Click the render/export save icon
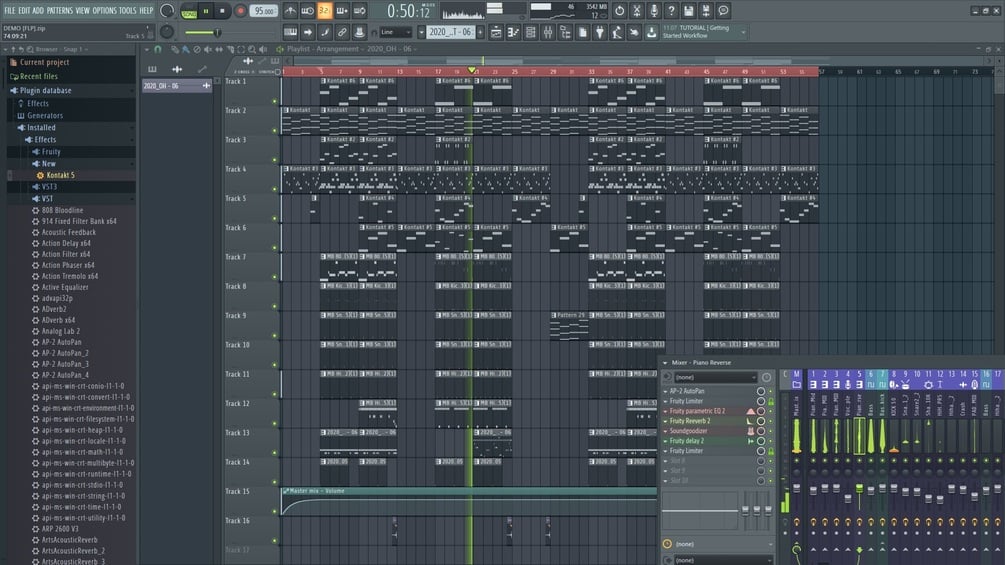This screenshot has height=565, width=1005. coord(706,11)
